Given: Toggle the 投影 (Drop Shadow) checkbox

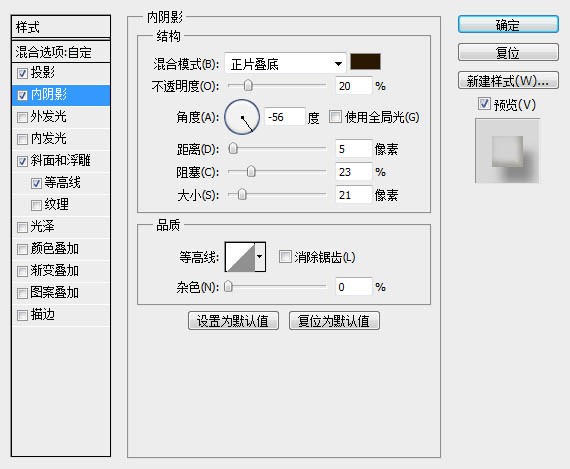Looking at the screenshot, I should (22, 73).
